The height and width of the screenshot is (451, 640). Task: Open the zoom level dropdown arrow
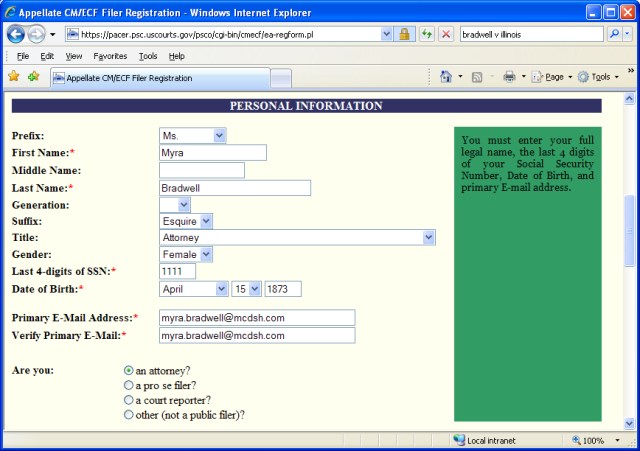617,440
